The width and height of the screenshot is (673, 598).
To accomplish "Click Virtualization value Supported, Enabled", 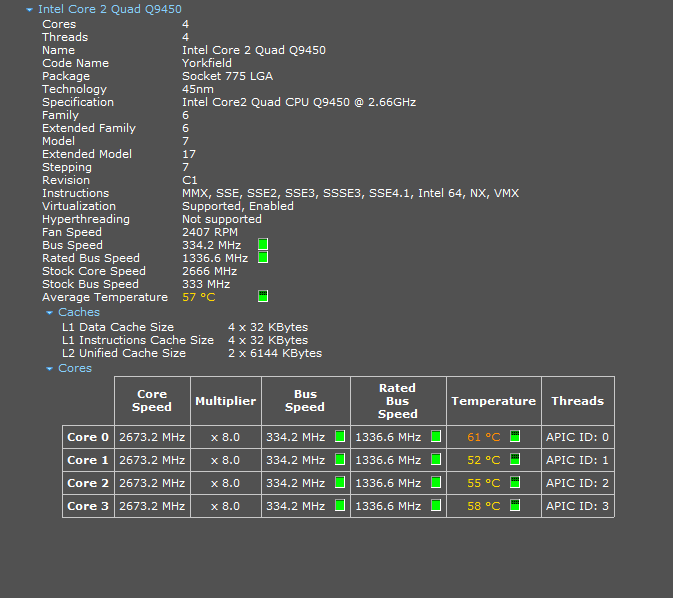I will pyautogui.click(x=238, y=206).
